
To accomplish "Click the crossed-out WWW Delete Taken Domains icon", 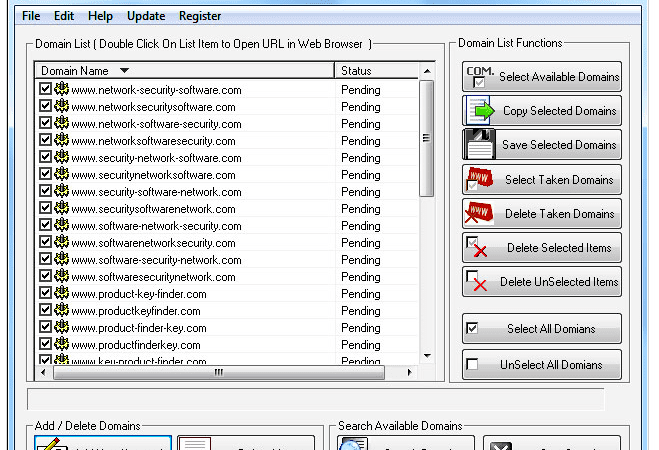I will tap(479, 213).
